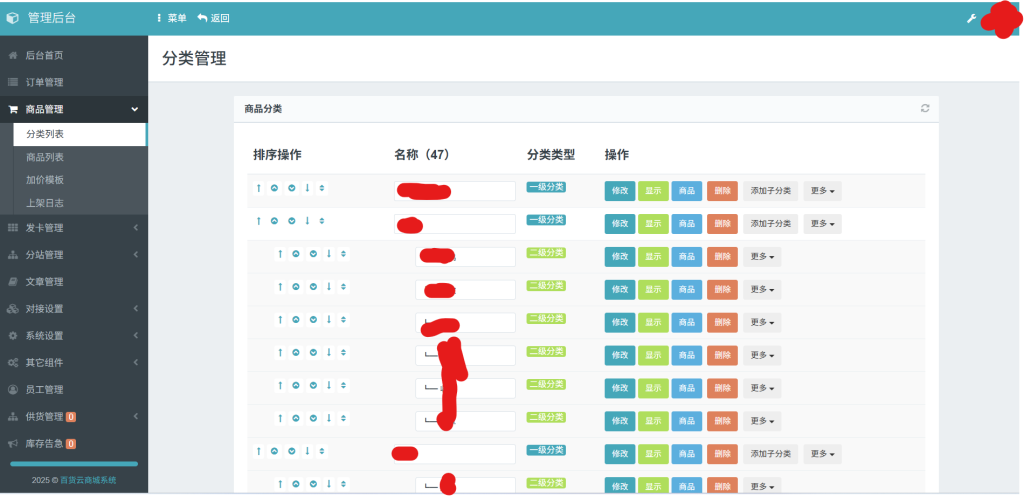Expand the 对接设置 sidebar menu

(74, 309)
